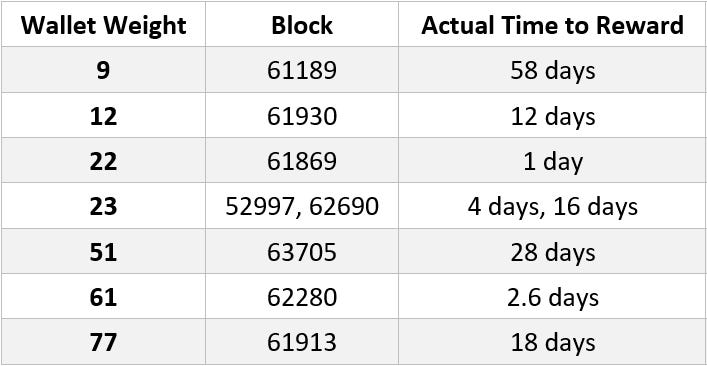The height and width of the screenshot is (366, 707).
Task: Select the wallet weight 9 cell
Action: [103, 70]
